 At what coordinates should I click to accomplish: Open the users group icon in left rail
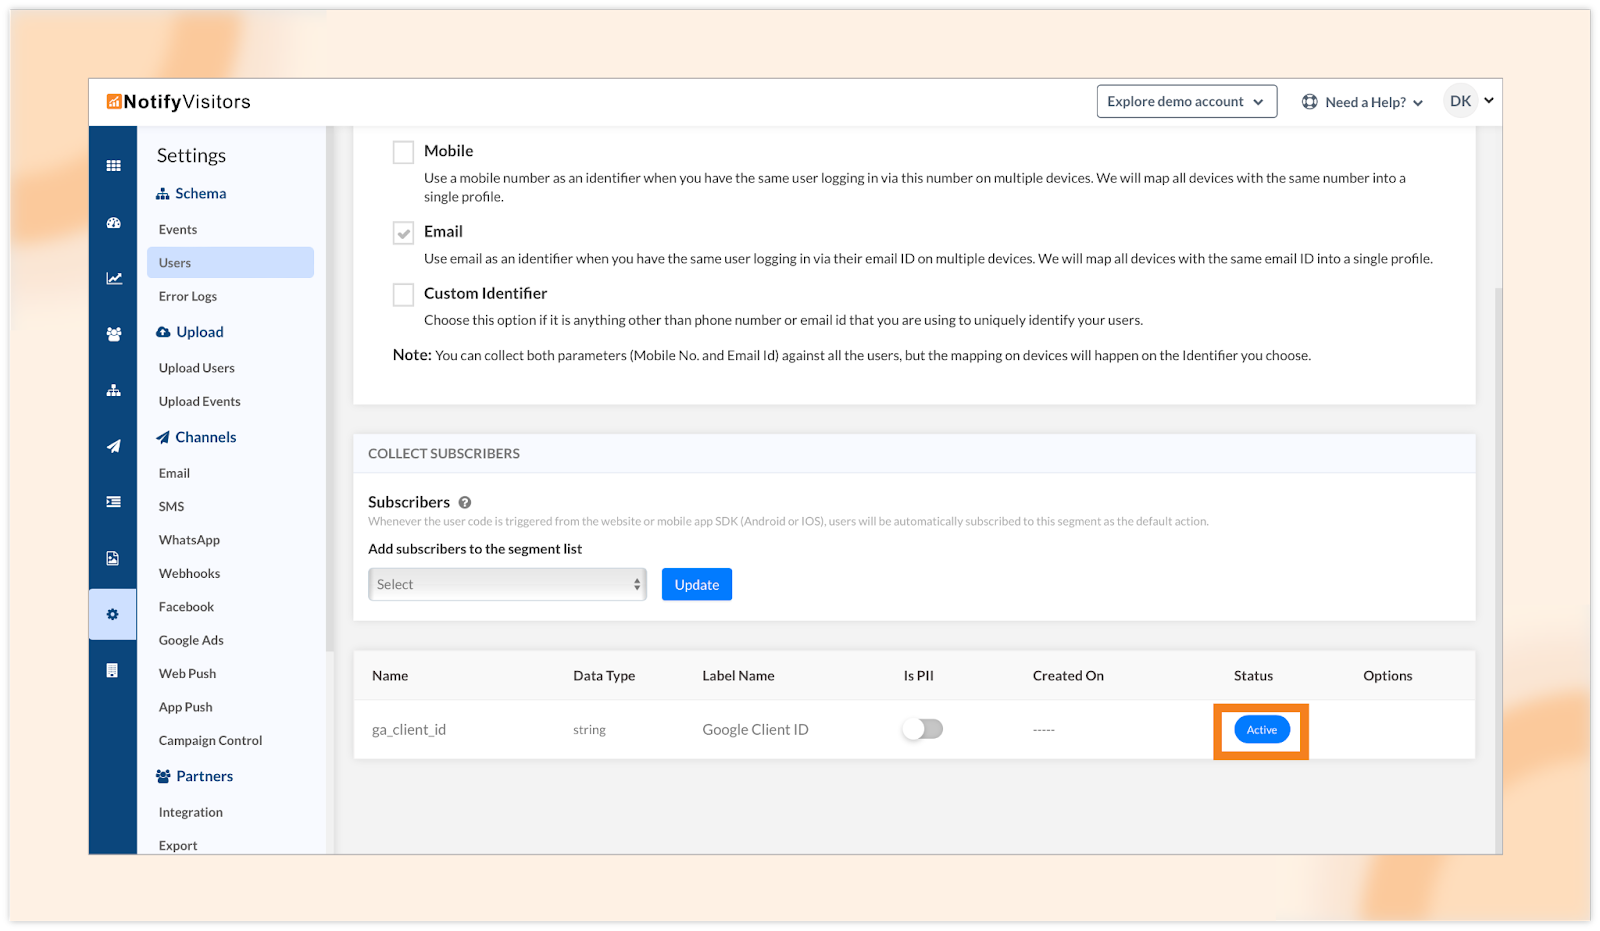(x=113, y=334)
